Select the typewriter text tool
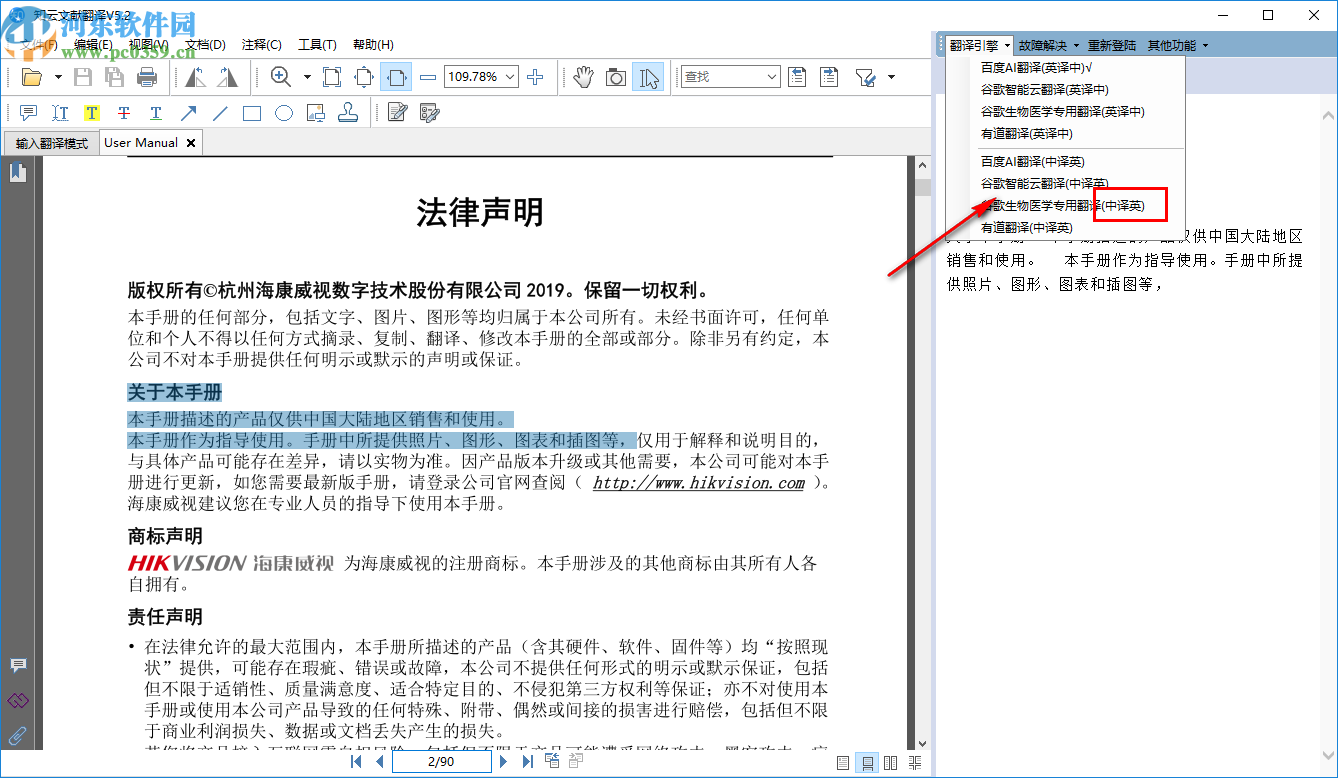The height and width of the screenshot is (778, 1338). (60, 113)
